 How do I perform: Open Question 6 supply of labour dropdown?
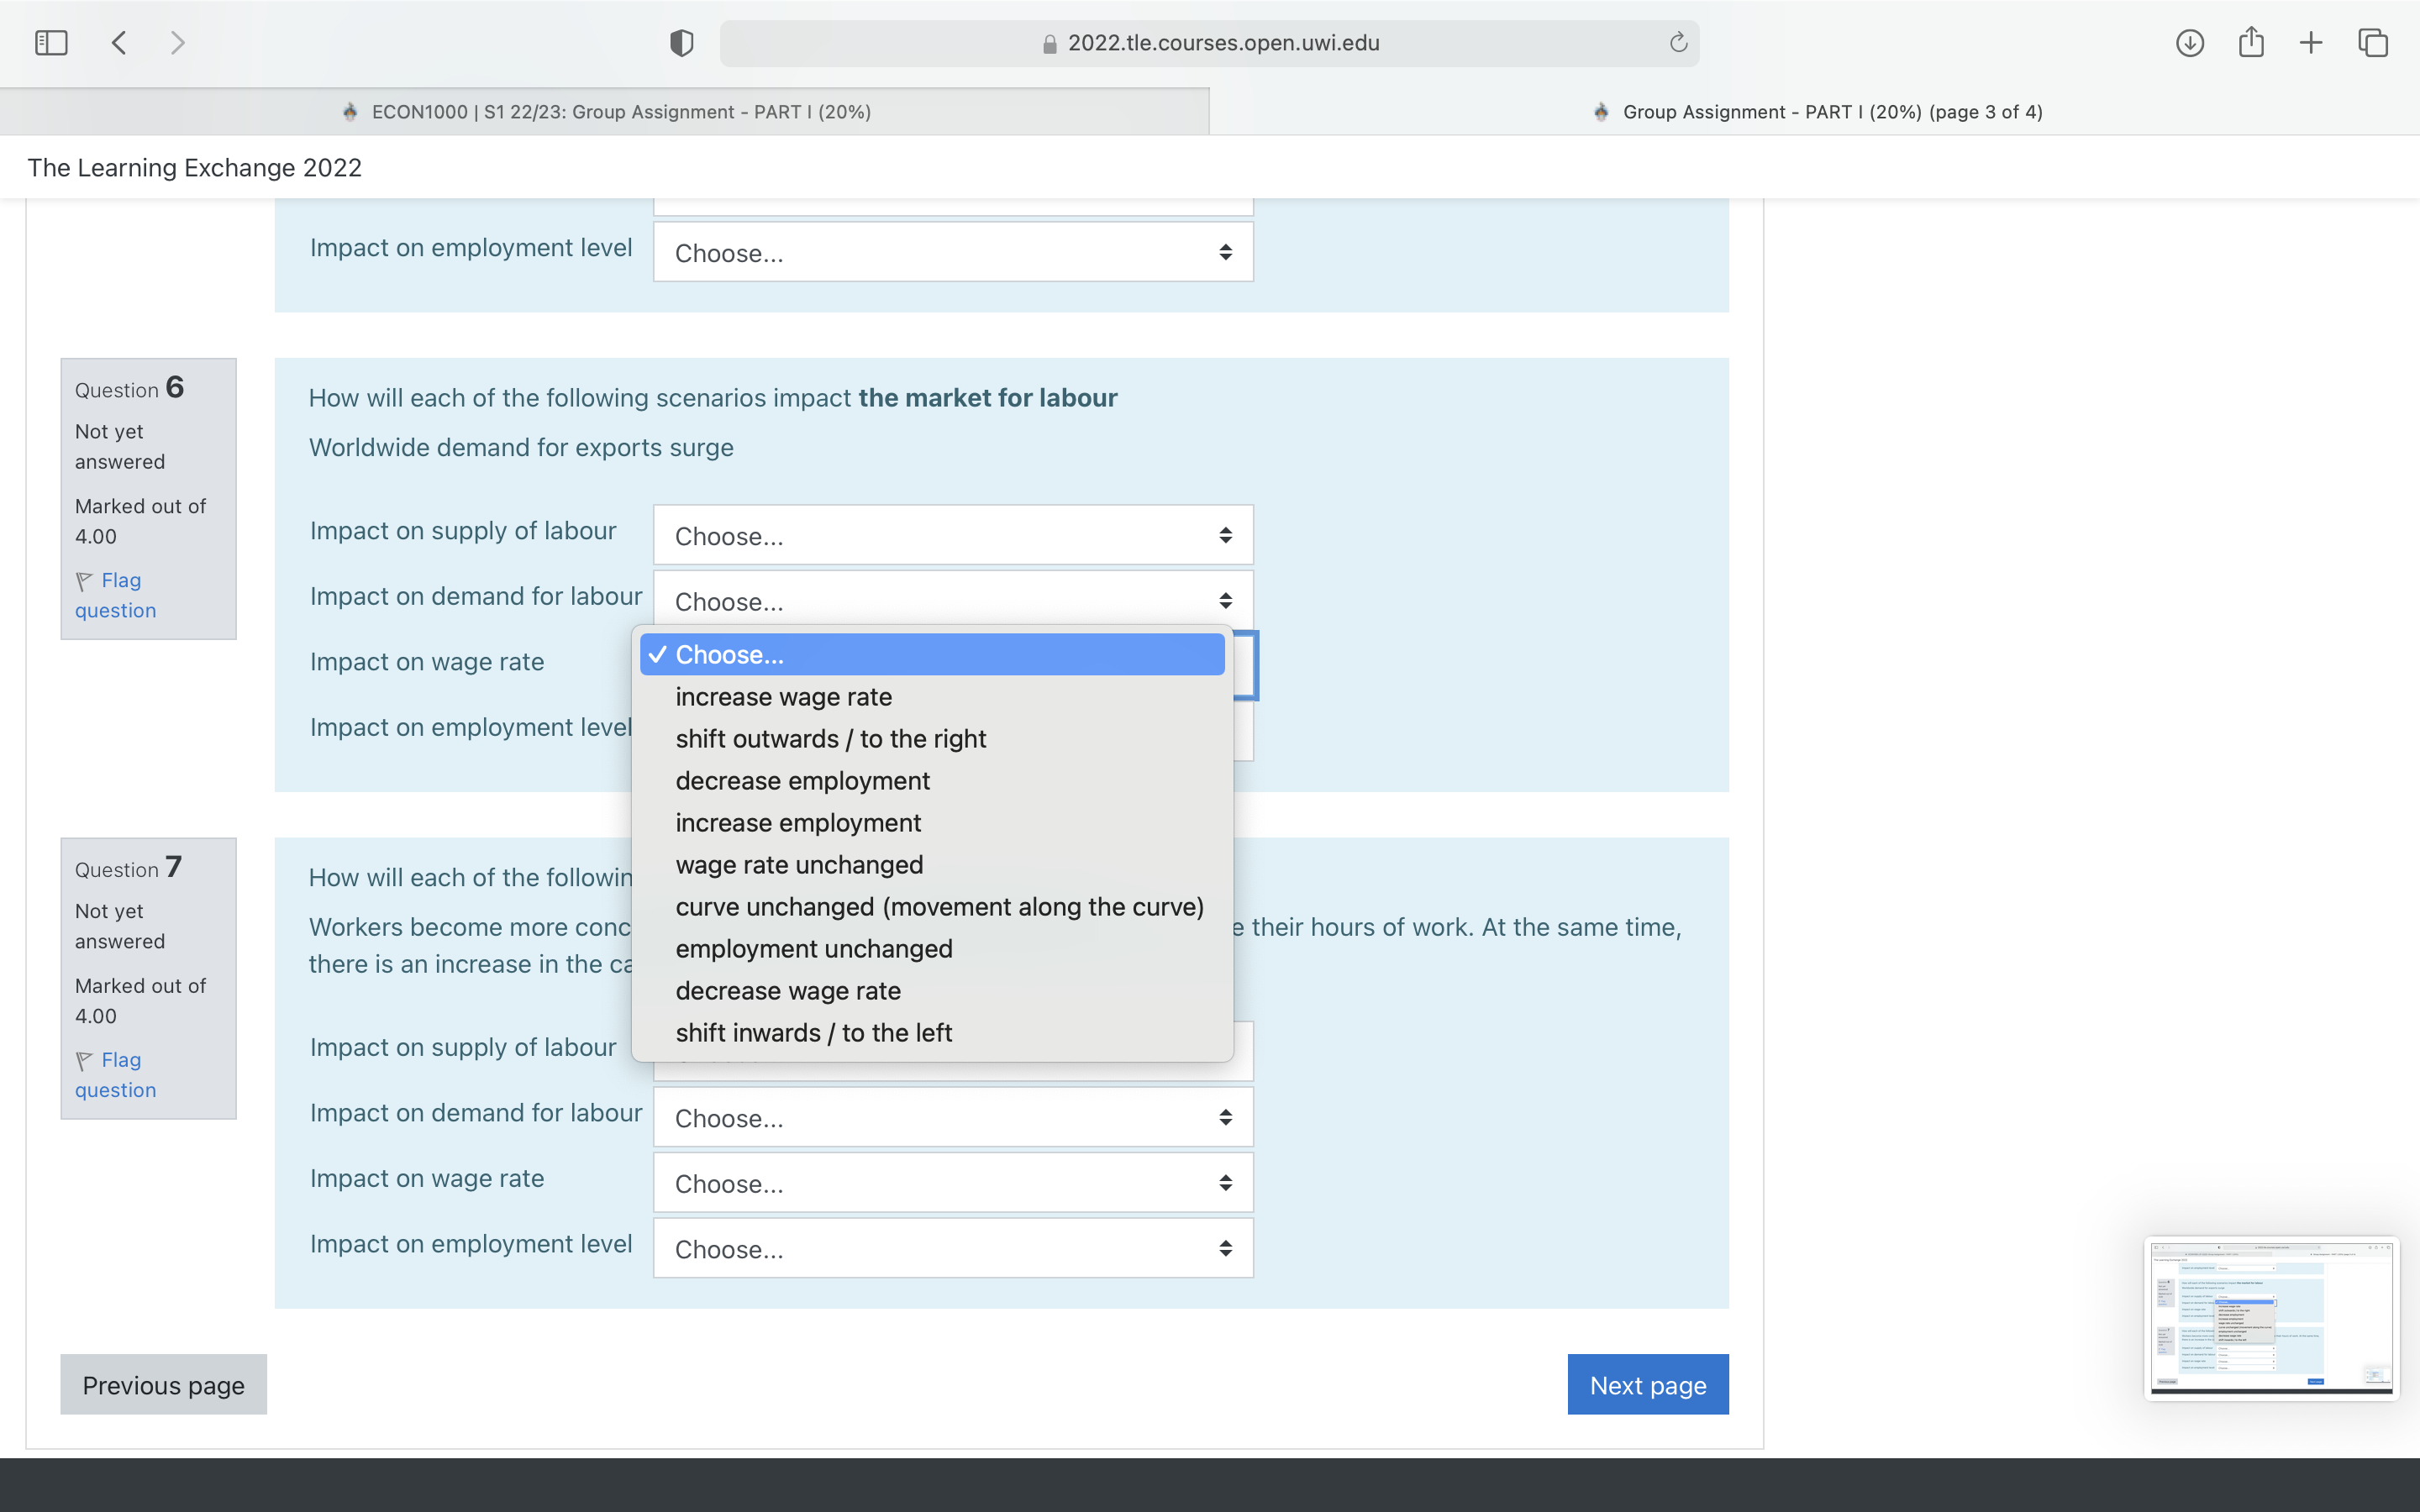952,535
